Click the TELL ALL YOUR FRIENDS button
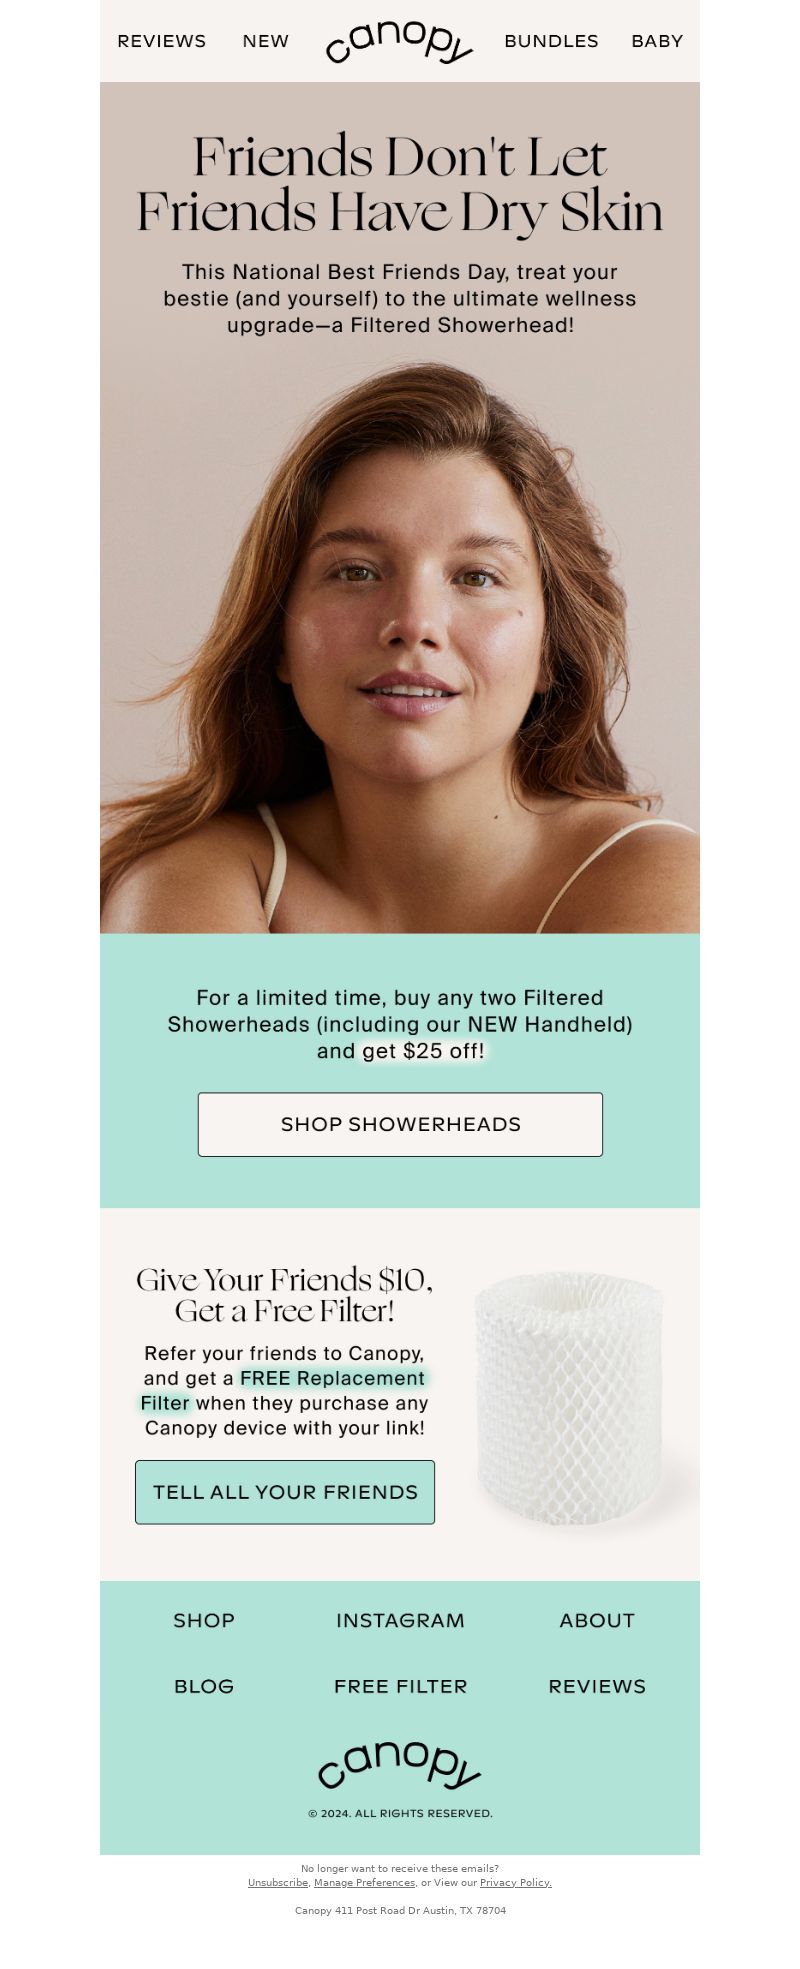Image resolution: width=800 pixels, height=1969 pixels. pos(285,1492)
